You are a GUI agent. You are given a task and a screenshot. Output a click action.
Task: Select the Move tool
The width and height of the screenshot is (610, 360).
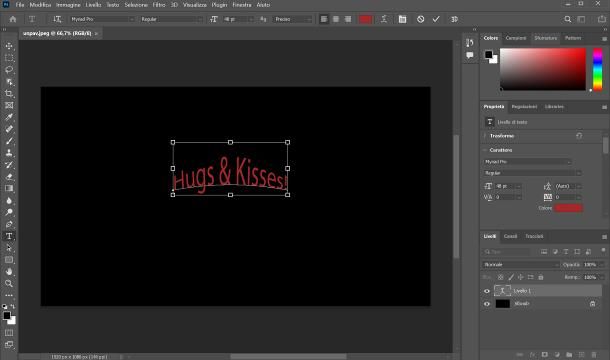pos(9,46)
